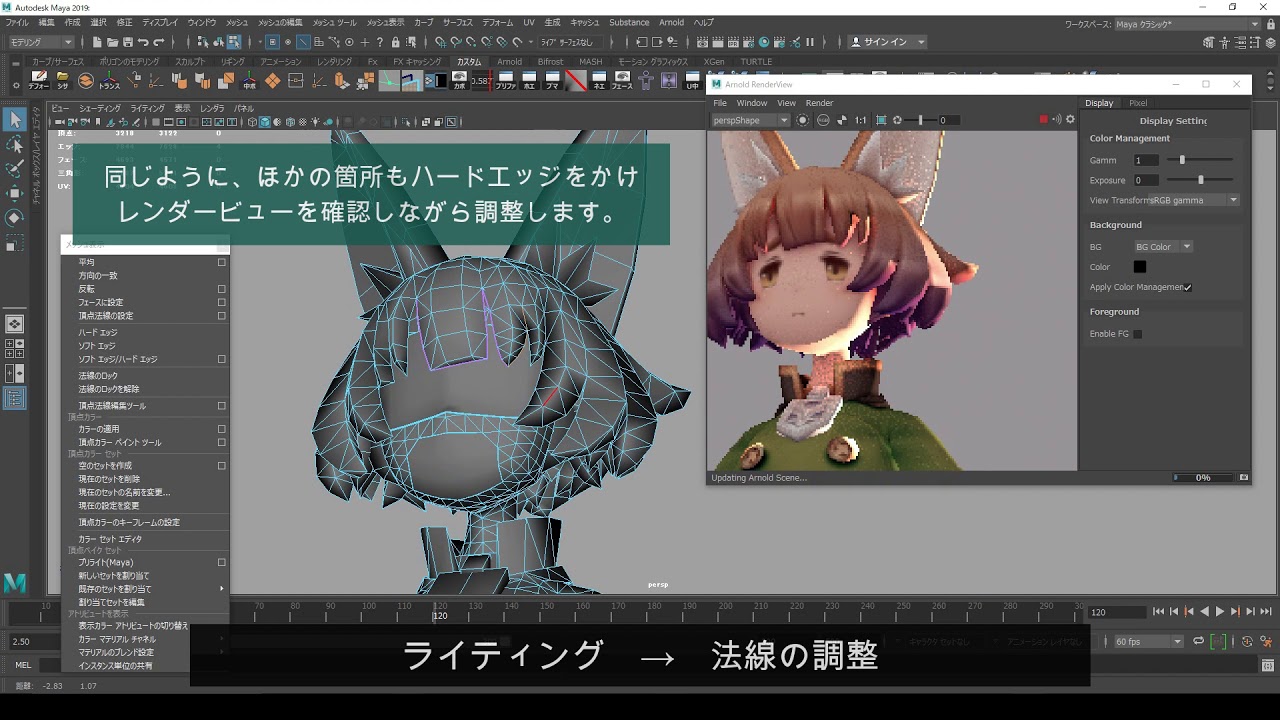Open the モデリング menu set dropdown

click(x=41, y=42)
